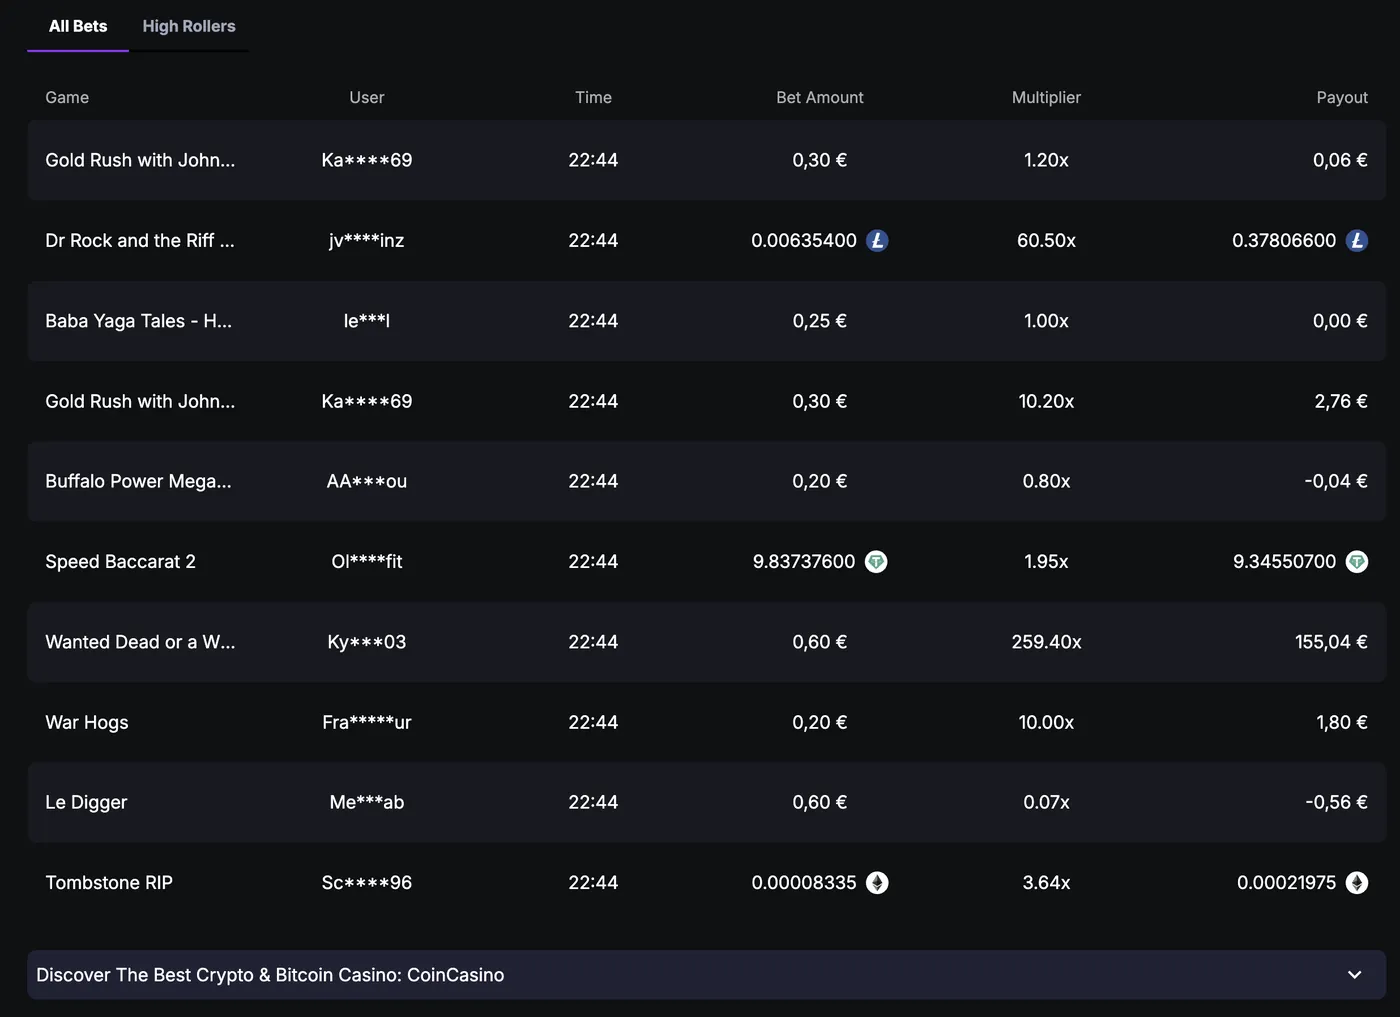
Task: Click the User column header
Action: (367, 97)
